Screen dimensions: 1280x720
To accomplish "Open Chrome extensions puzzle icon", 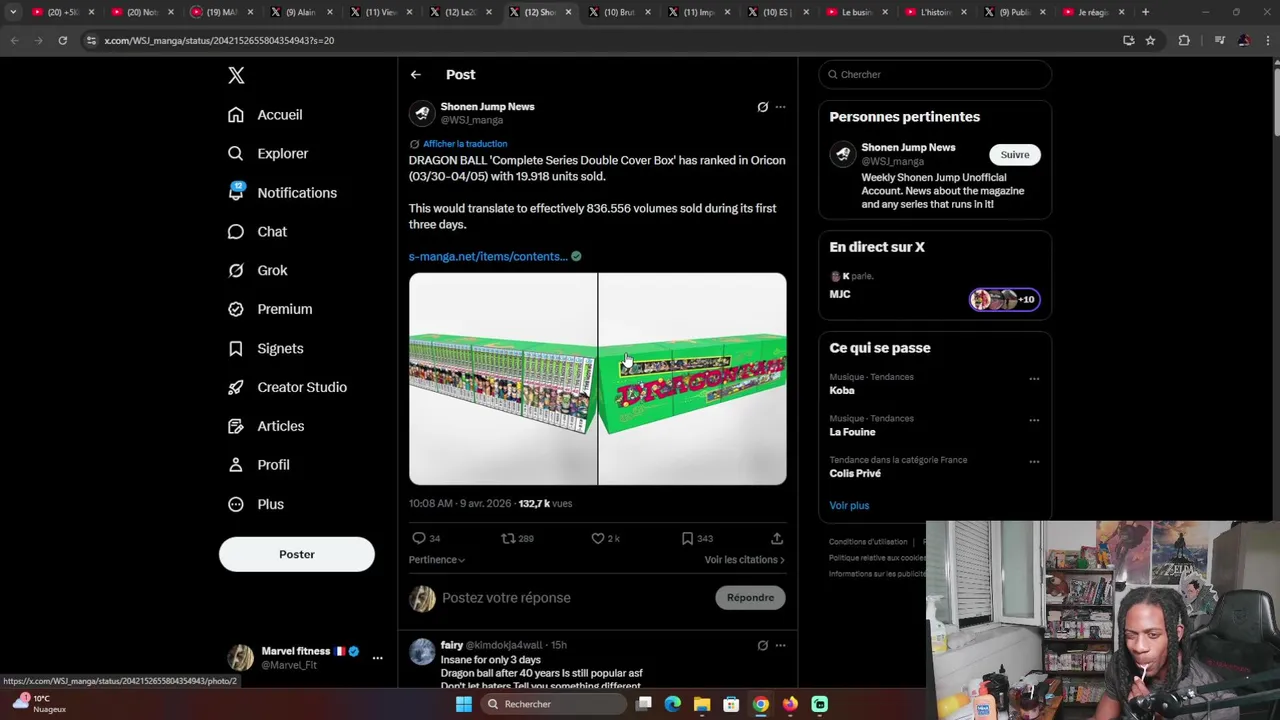I will (x=1184, y=41).
